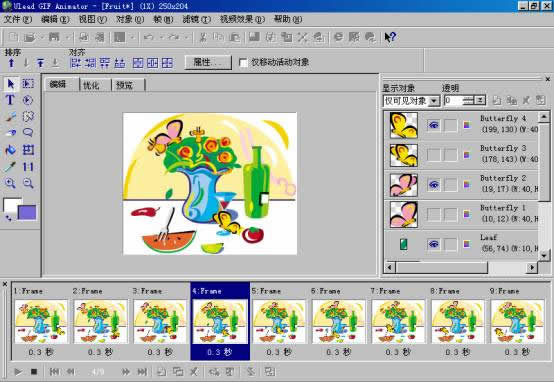Select the Fill bucket tool
This screenshot has height=382, width=554.
coord(11,150)
